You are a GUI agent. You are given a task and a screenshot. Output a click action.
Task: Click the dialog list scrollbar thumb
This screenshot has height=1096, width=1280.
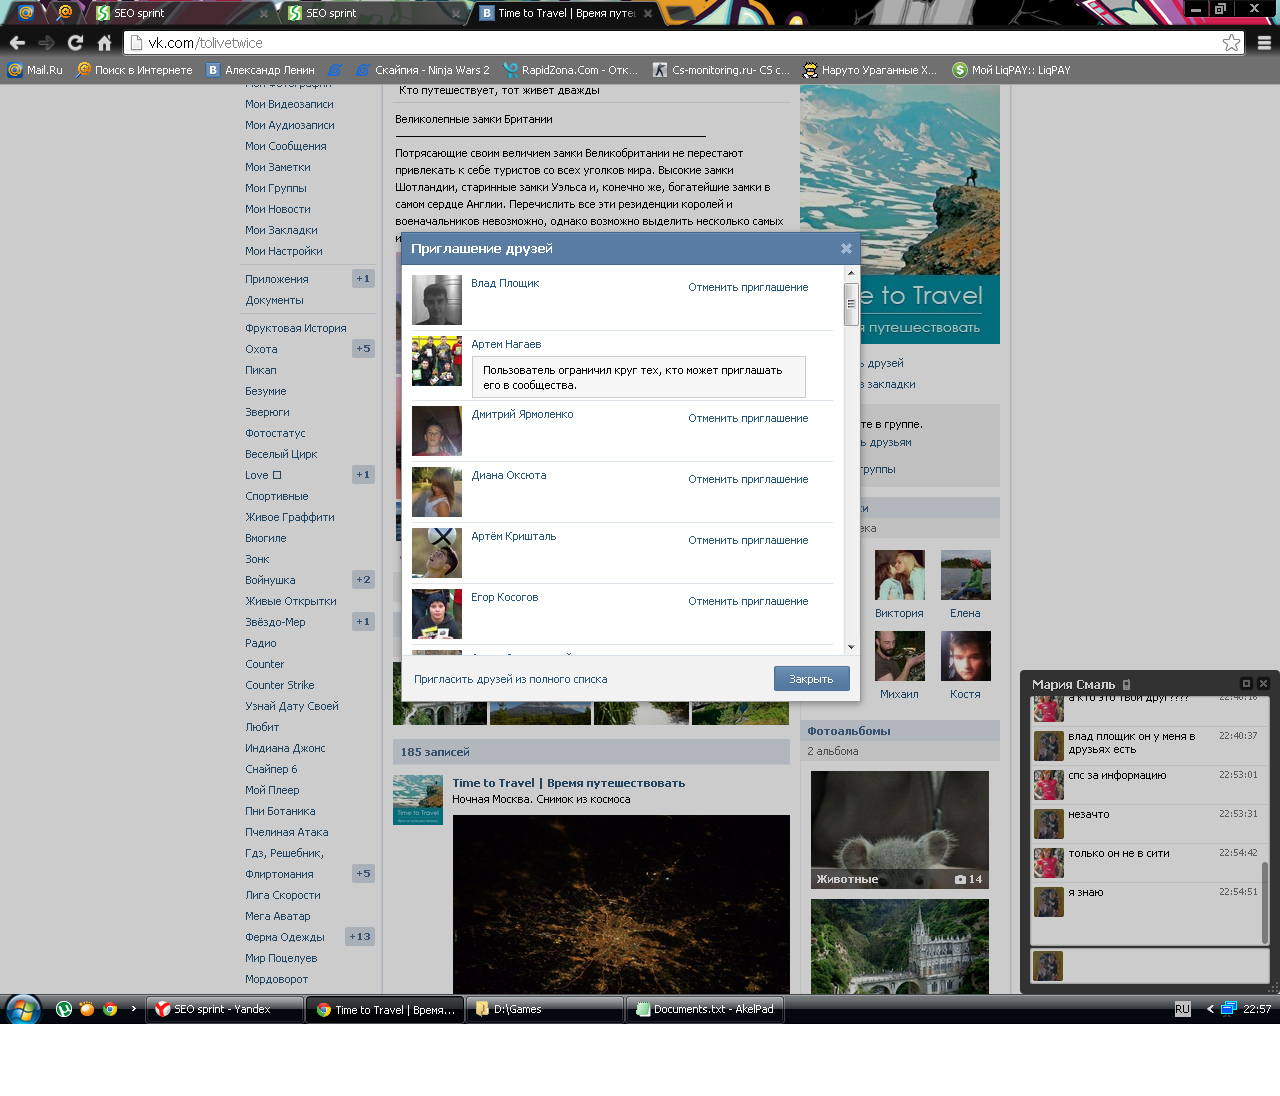pos(851,304)
